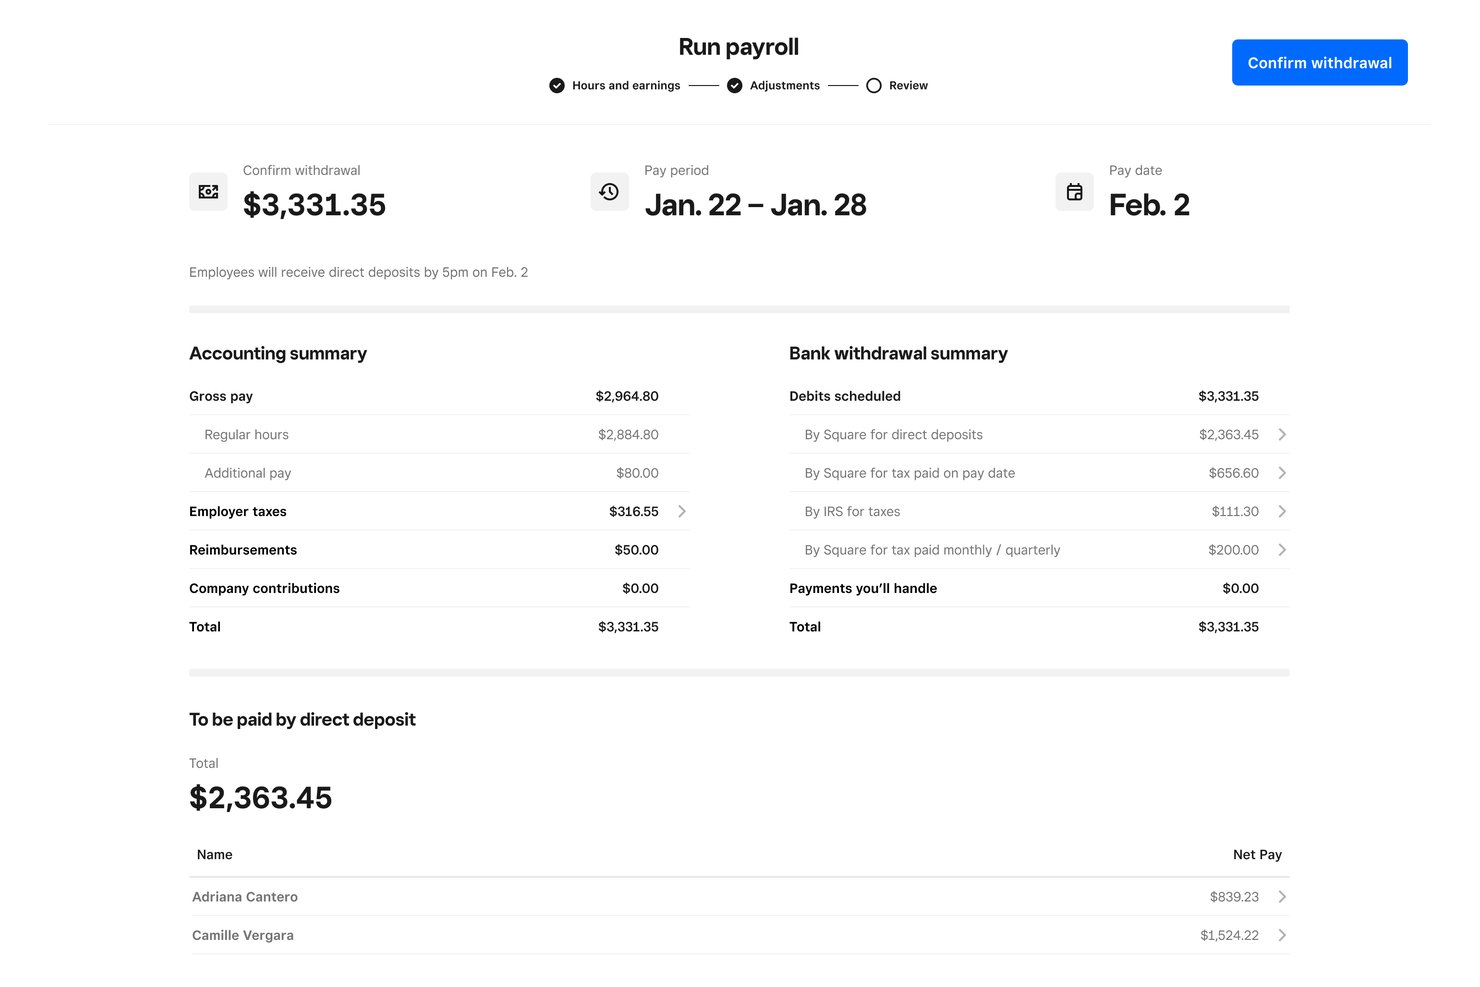Image resolution: width=1480 pixels, height=987 pixels.
Task: Click the Feb. 2 pay date value
Action: (x=1149, y=204)
